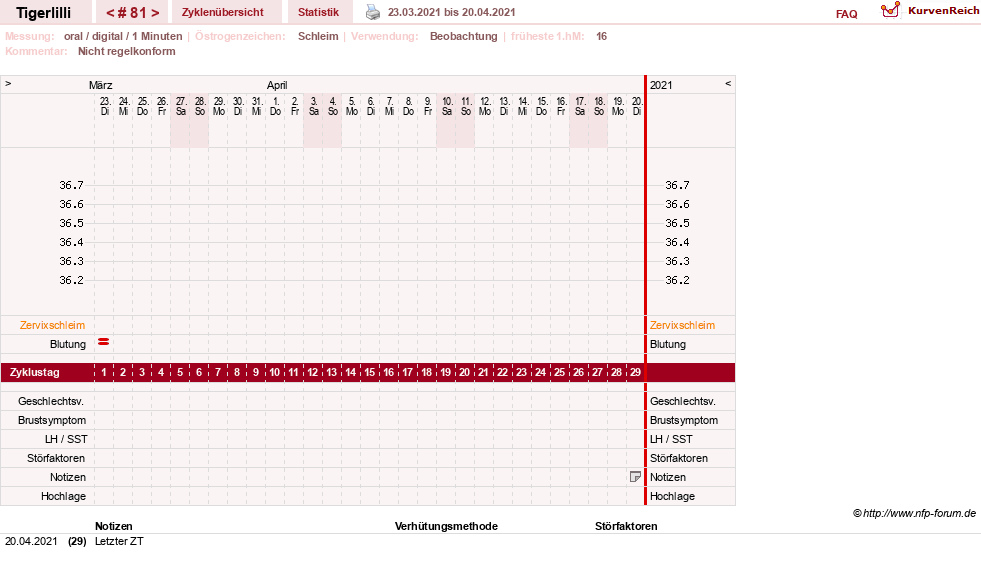Viewport: 981px width, 585px height.
Task: Click the left Brustsymptom row label
Action: 52,420
